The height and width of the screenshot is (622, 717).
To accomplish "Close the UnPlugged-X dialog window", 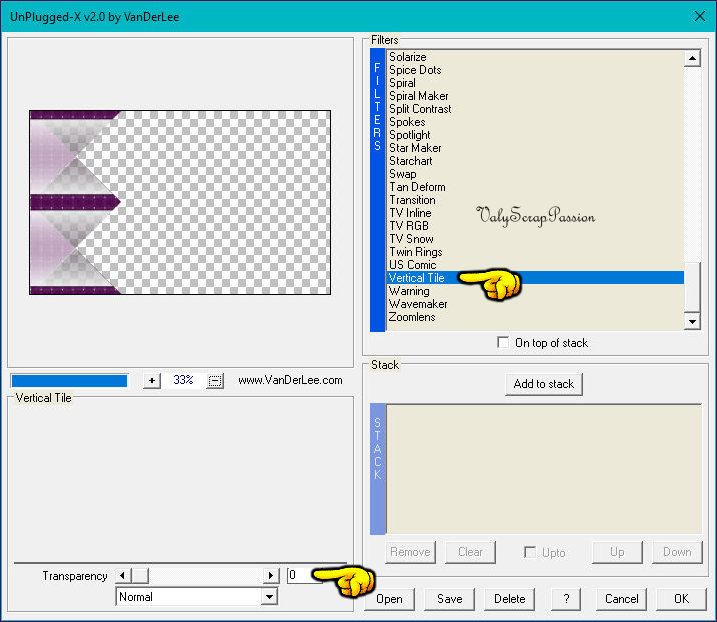I will tap(699, 15).
